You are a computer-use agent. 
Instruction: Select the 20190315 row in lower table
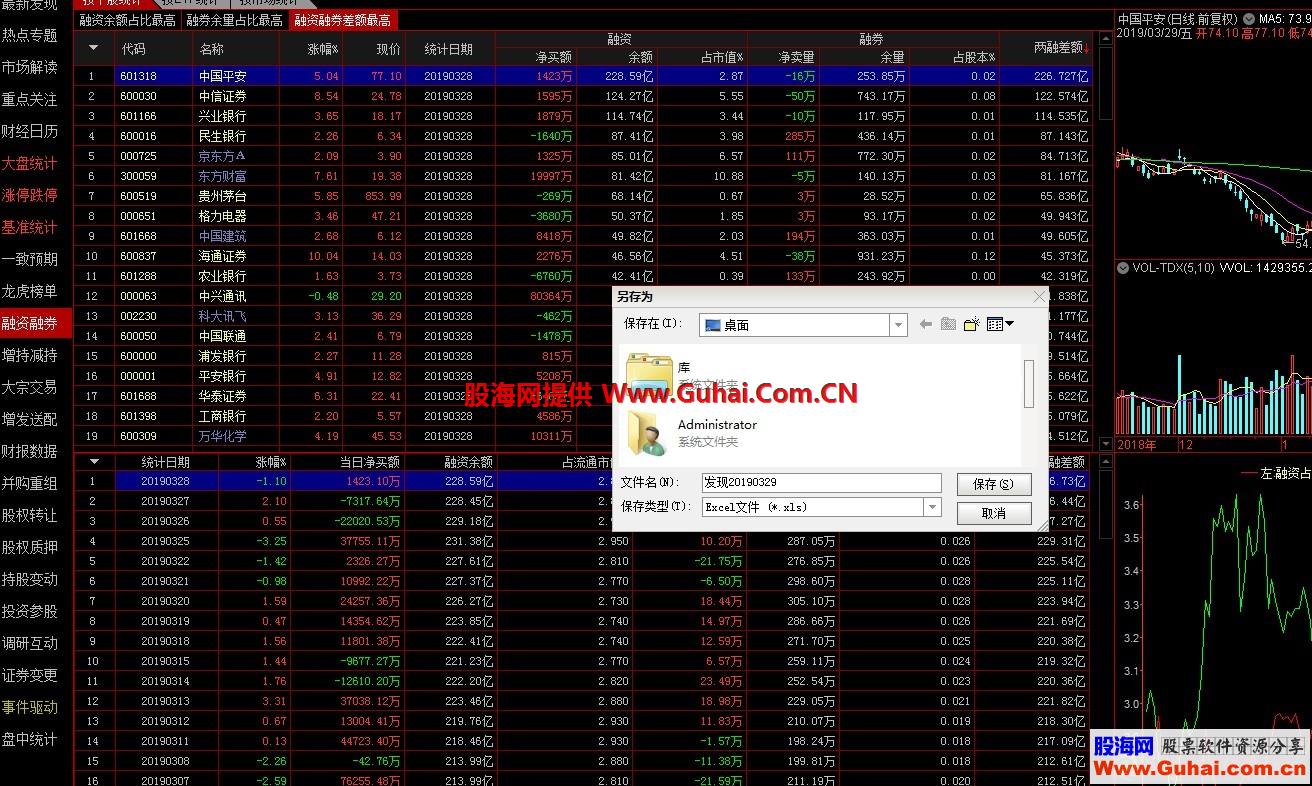point(584,661)
